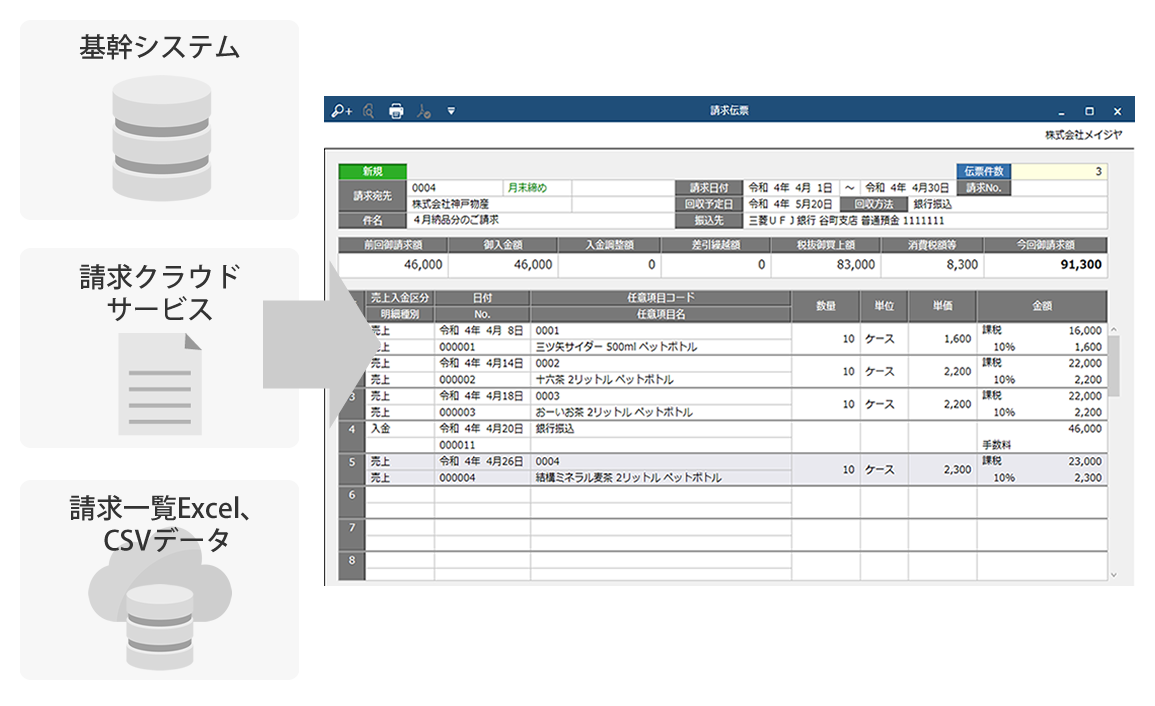Click the scrollbar up arrow in item grid

point(1115,329)
